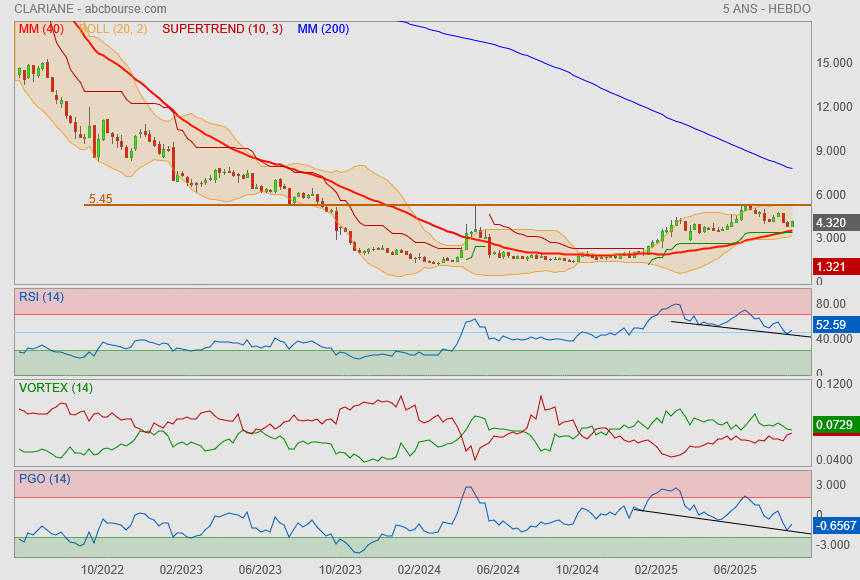Click the green Vortex value tag 0.0729
Image resolution: width=860 pixels, height=580 pixels.
833,426
